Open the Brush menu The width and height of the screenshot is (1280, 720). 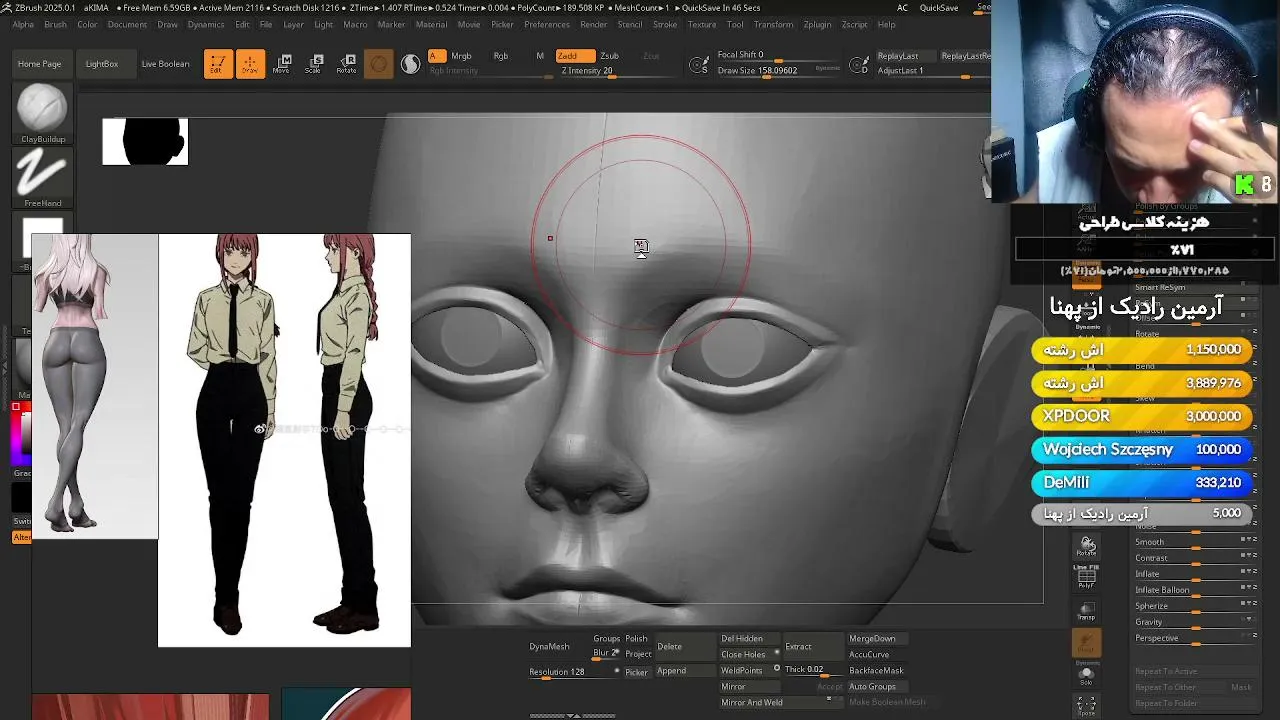(x=55, y=24)
